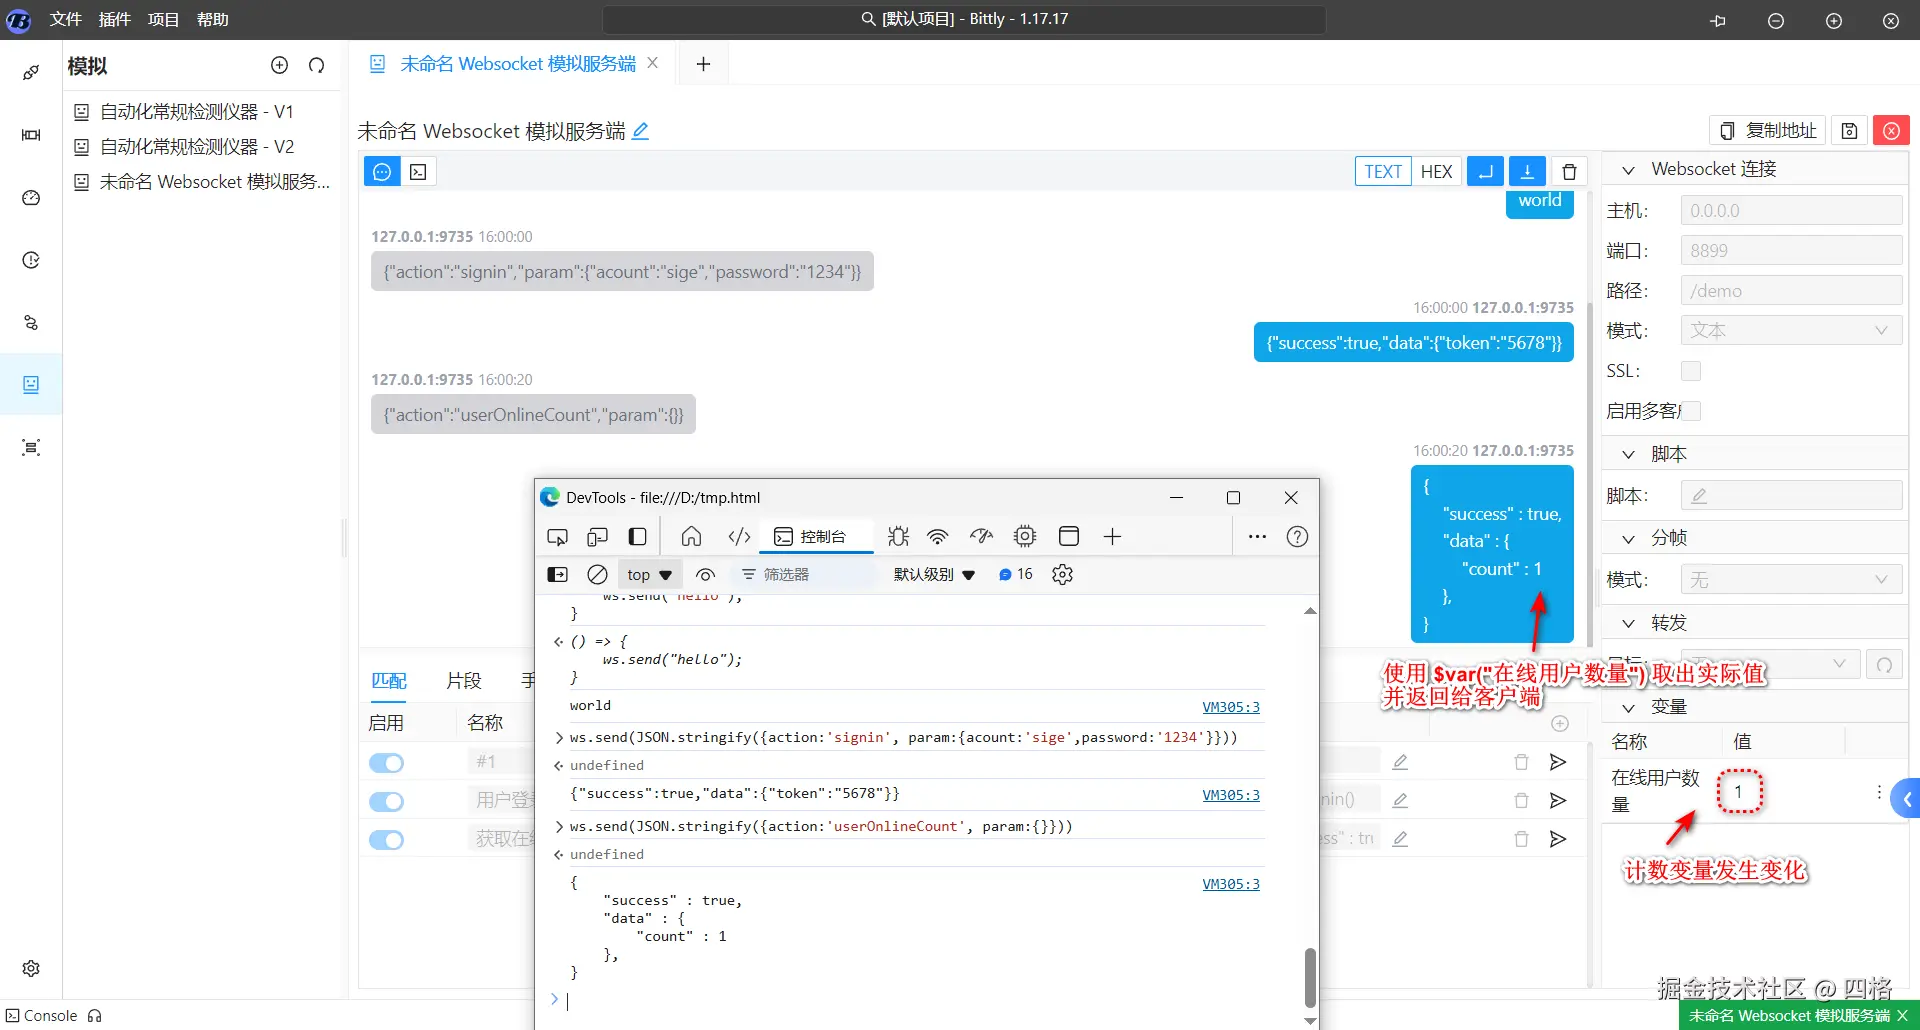
Task: Switch message display to TEXT
Action: pyautogui.click(x=1383, y=172)
